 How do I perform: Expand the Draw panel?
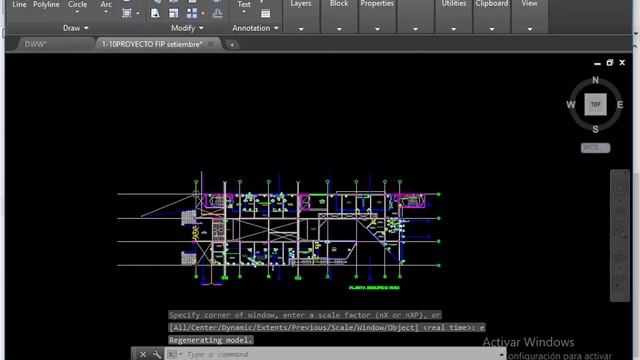tap(76, 28)
